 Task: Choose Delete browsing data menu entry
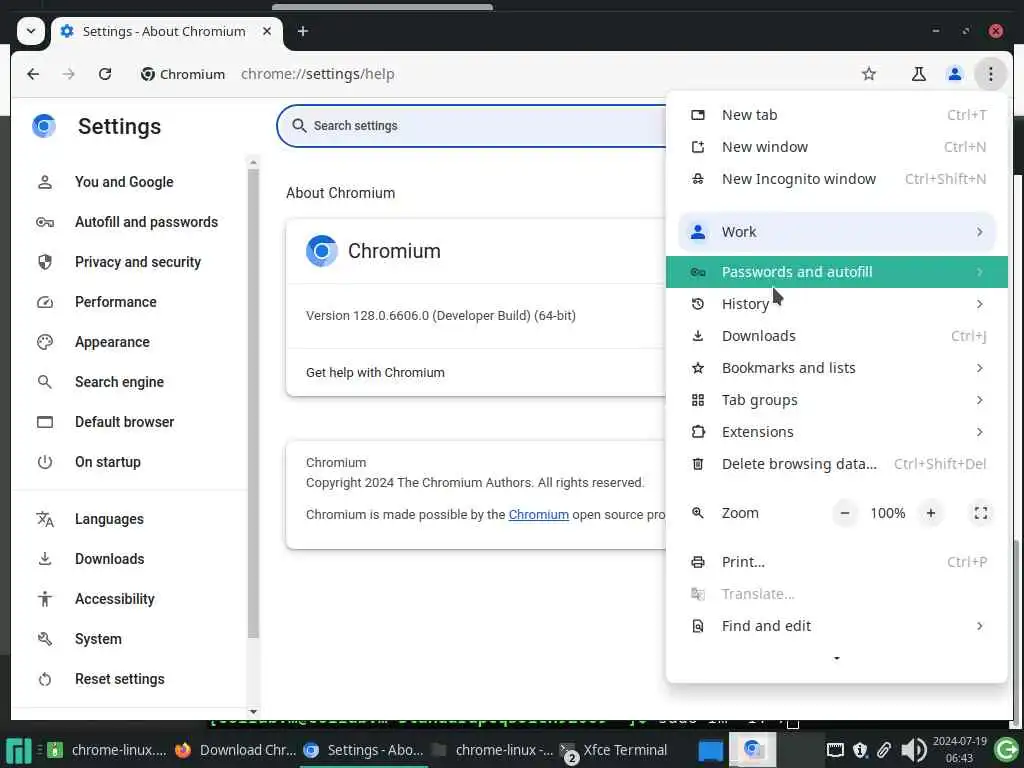coord(837,464)
